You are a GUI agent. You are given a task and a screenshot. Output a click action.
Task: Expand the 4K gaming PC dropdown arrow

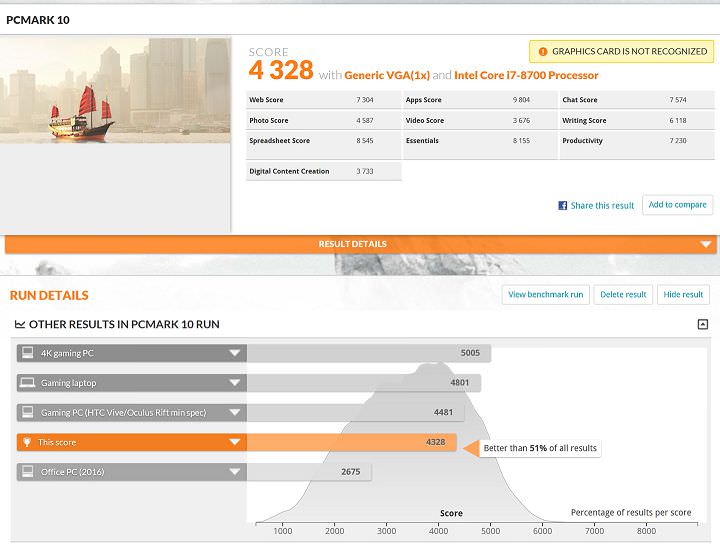pos(235,353)
